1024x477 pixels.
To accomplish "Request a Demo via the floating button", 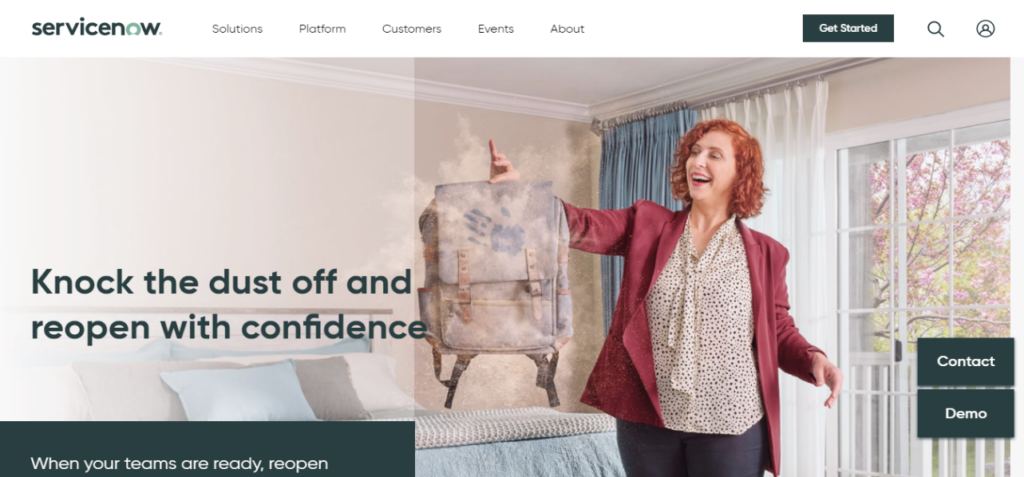I will pos(965,413).
